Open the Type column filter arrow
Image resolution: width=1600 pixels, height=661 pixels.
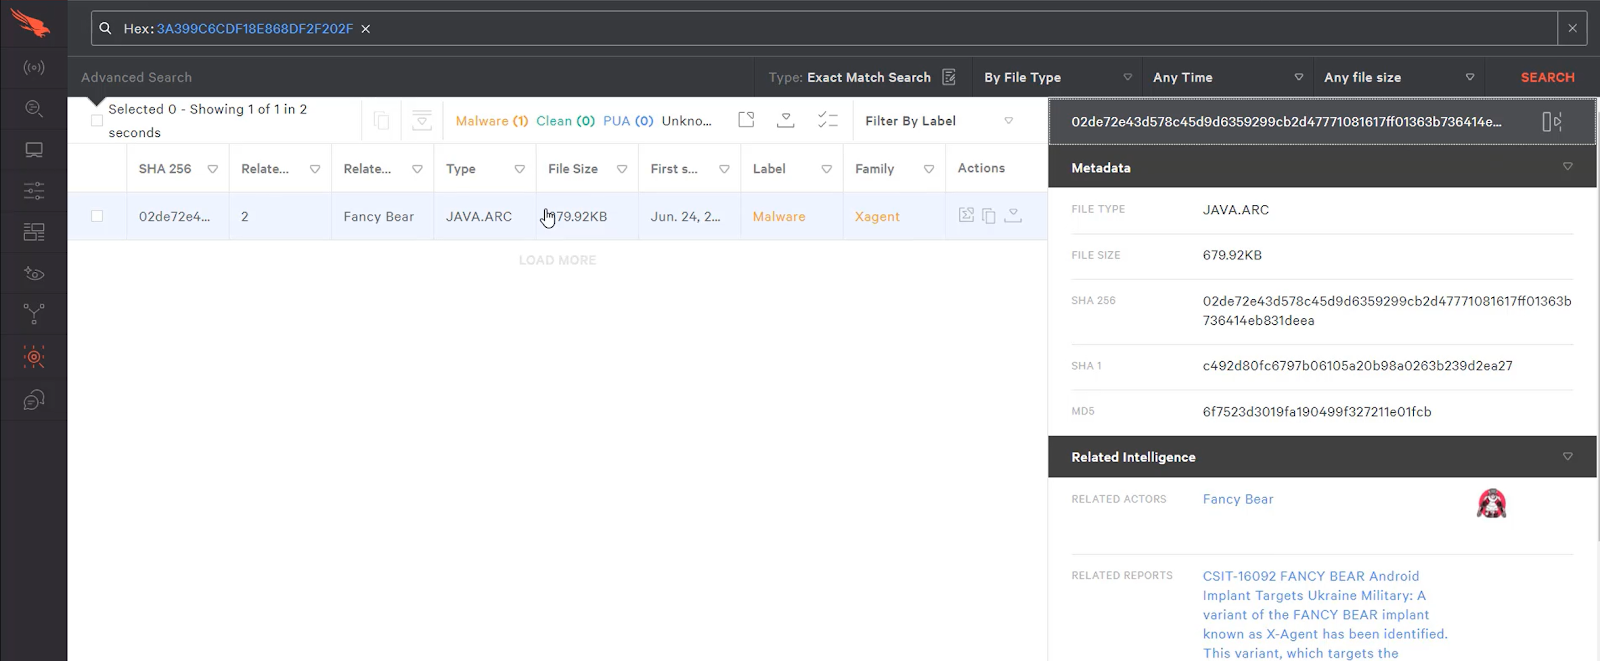[519, 169]
